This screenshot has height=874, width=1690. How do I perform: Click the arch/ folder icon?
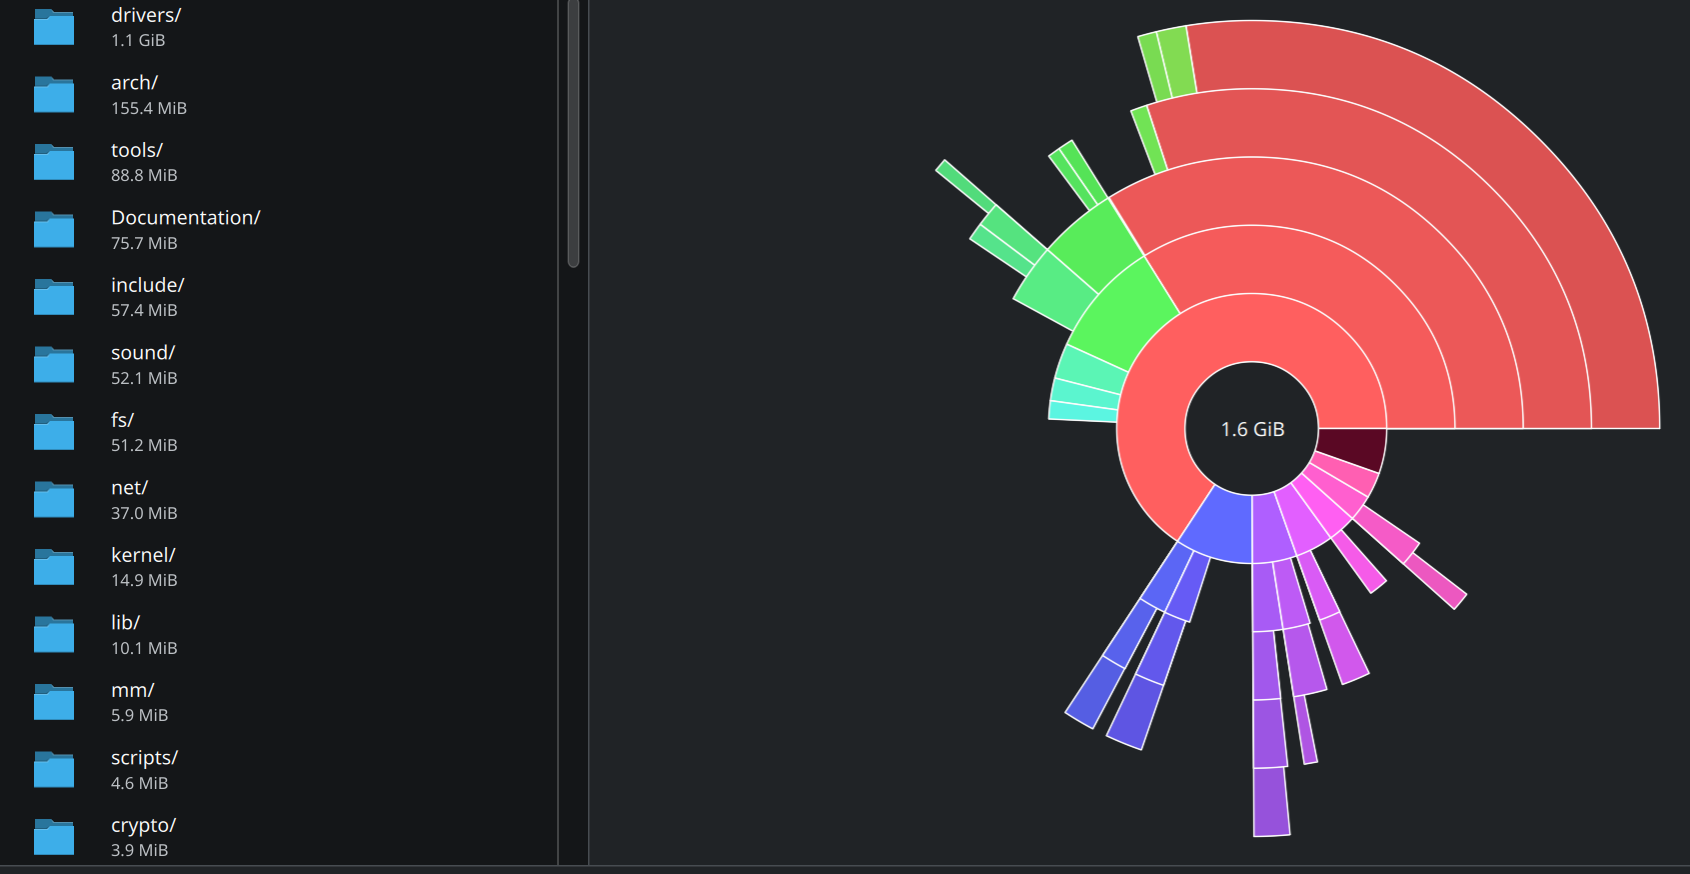coord(54,95)
